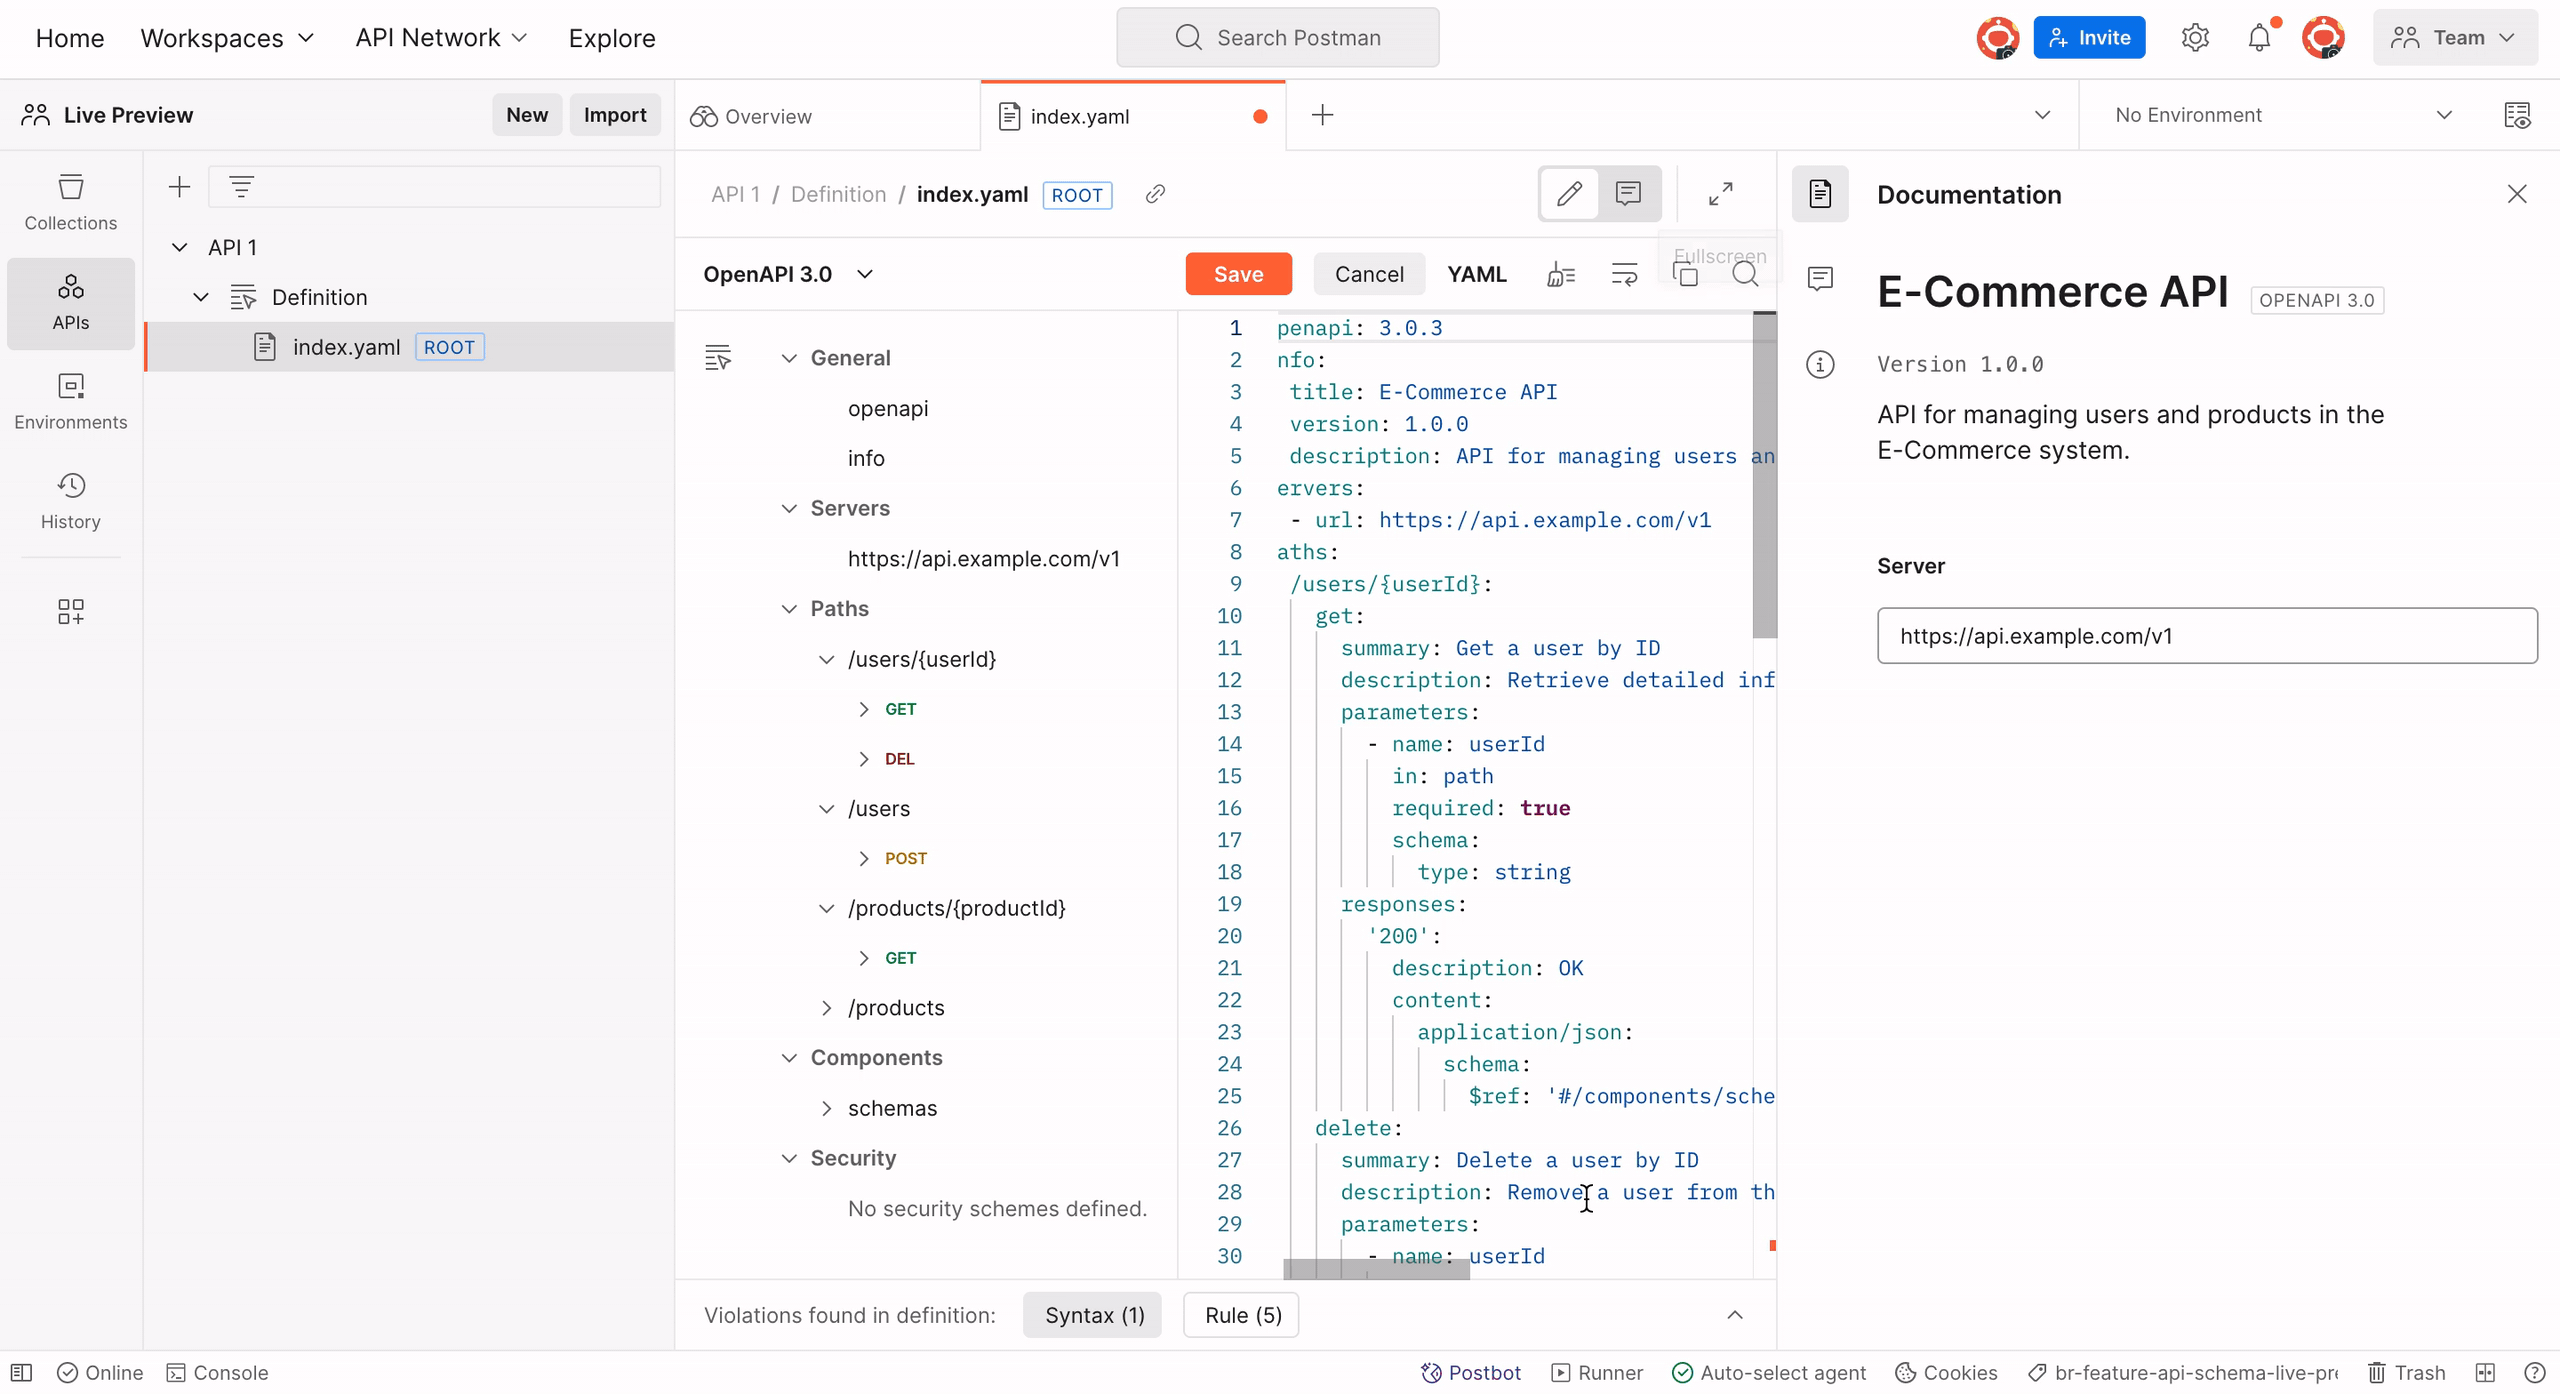The image size is (2560, 1394).
Task: Open the configure workspace sidebar grid icon
Action: [x=70, y=611]
